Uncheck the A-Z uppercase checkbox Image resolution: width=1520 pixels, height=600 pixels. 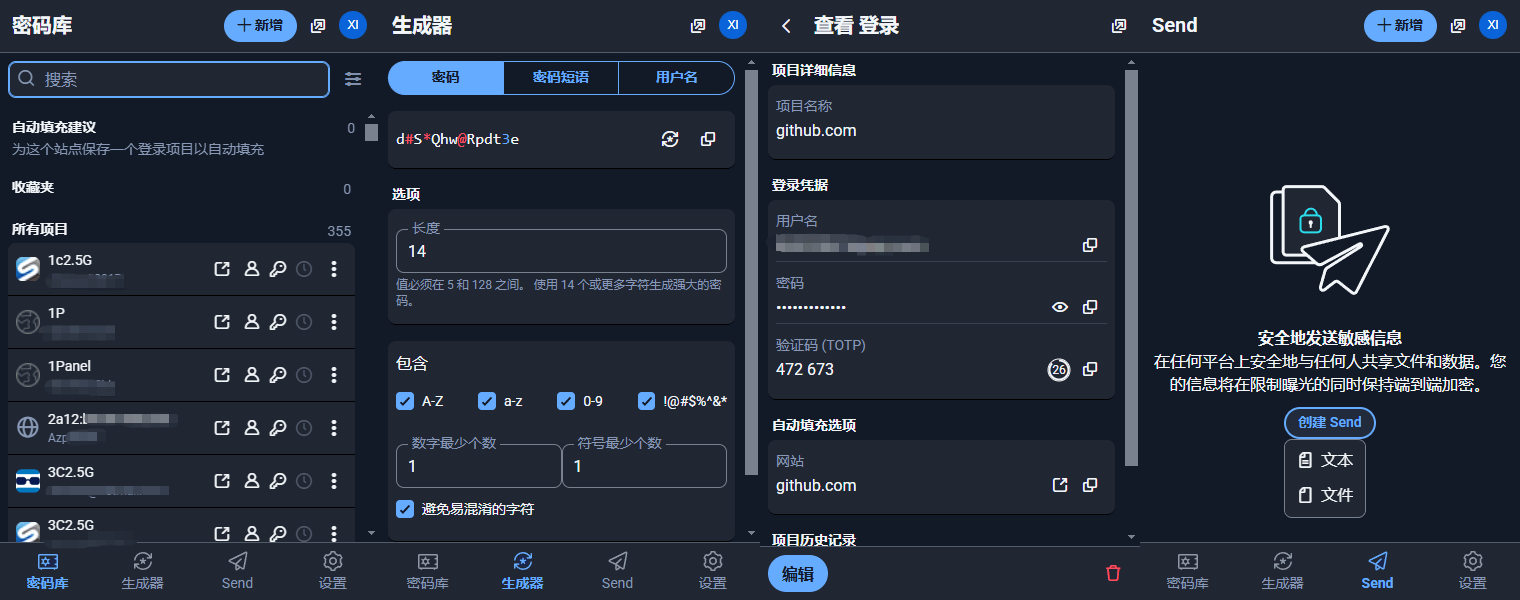[405, 401]
